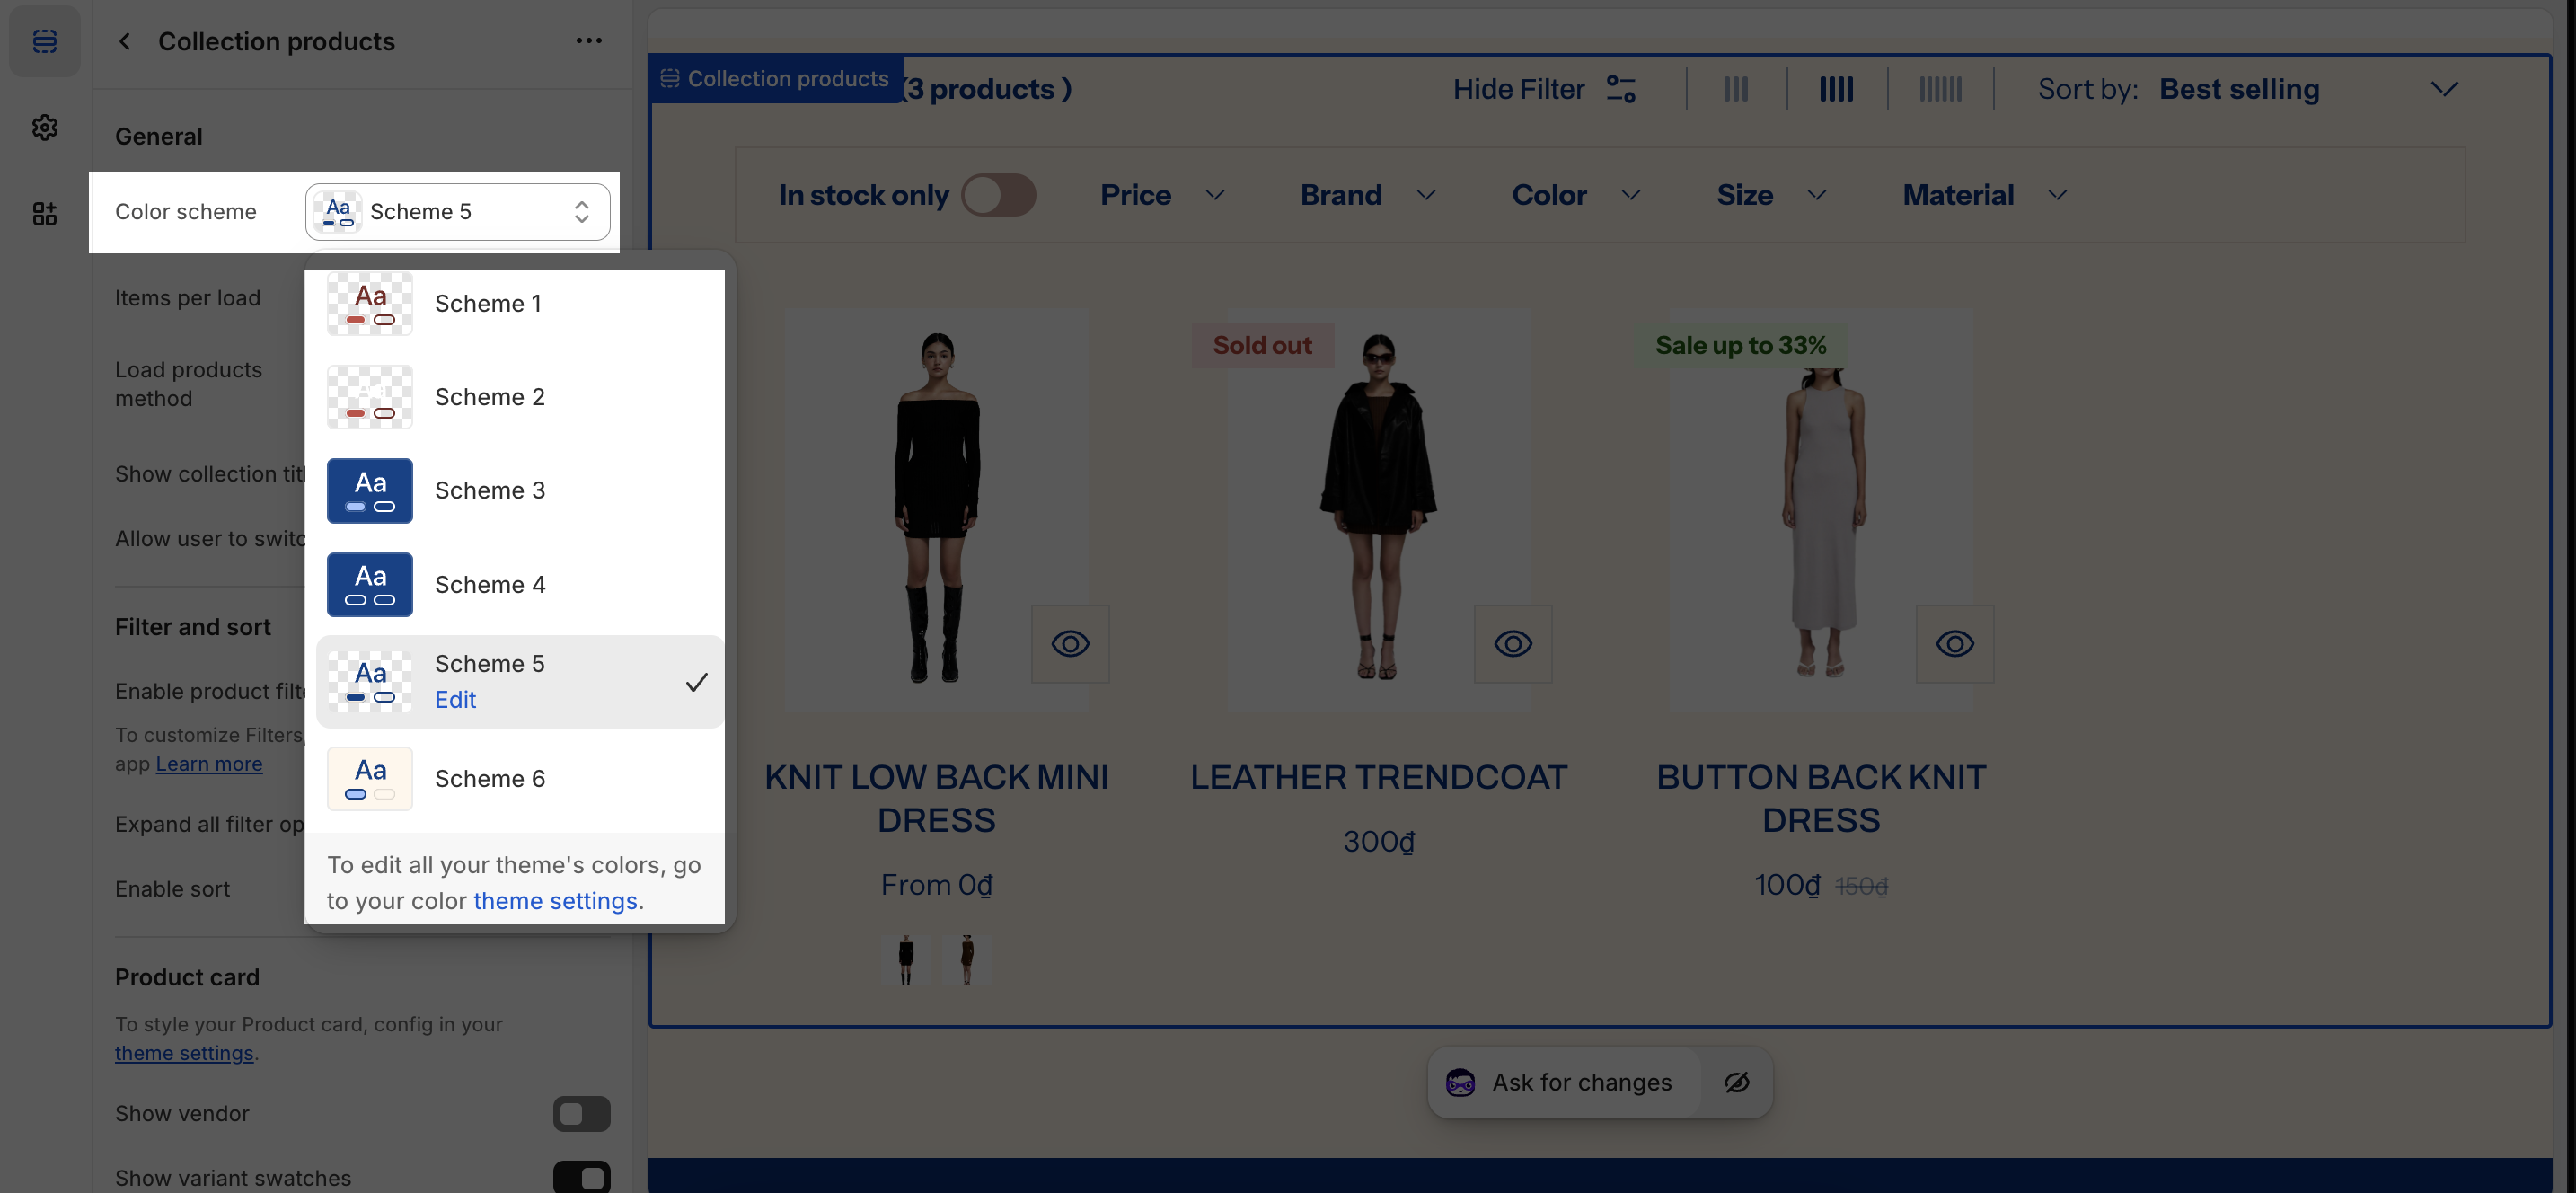The width and height of the screenshot is (2576, 1193).
Task: Open the theme settings link in dropdown footer
Action: (x=555, y=900)
